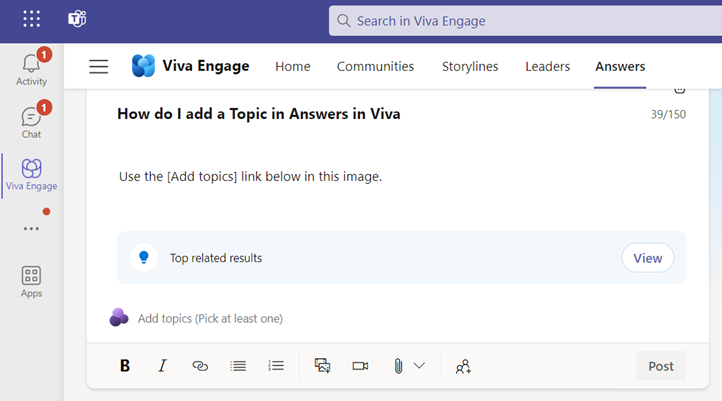View top related results

point(647,258)
